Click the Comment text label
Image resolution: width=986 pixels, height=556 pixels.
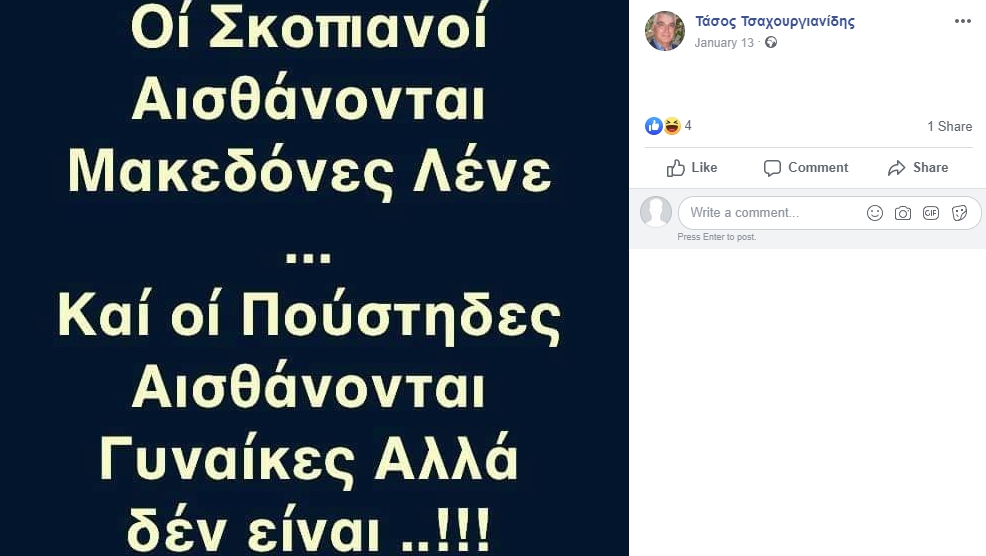point(818,167)
